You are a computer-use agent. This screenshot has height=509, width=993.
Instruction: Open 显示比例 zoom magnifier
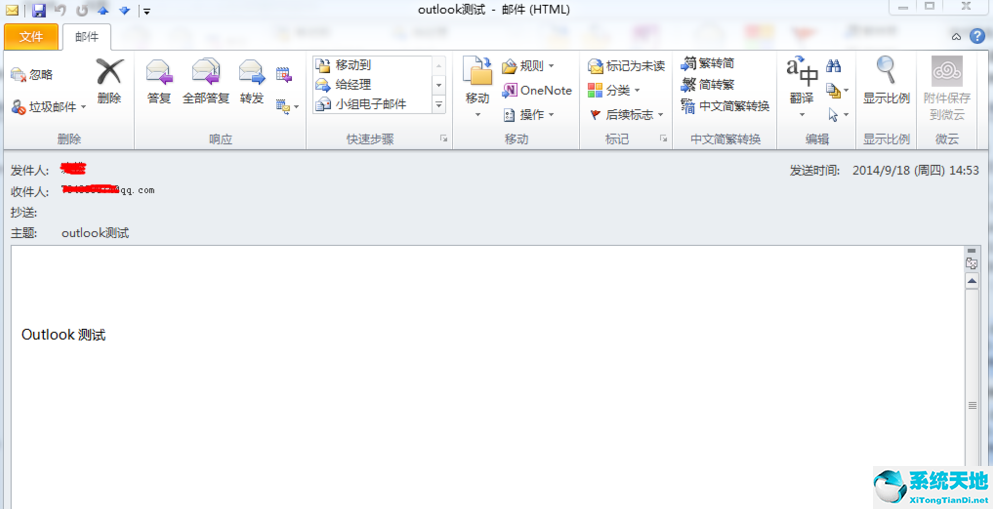tap(886, 81)
